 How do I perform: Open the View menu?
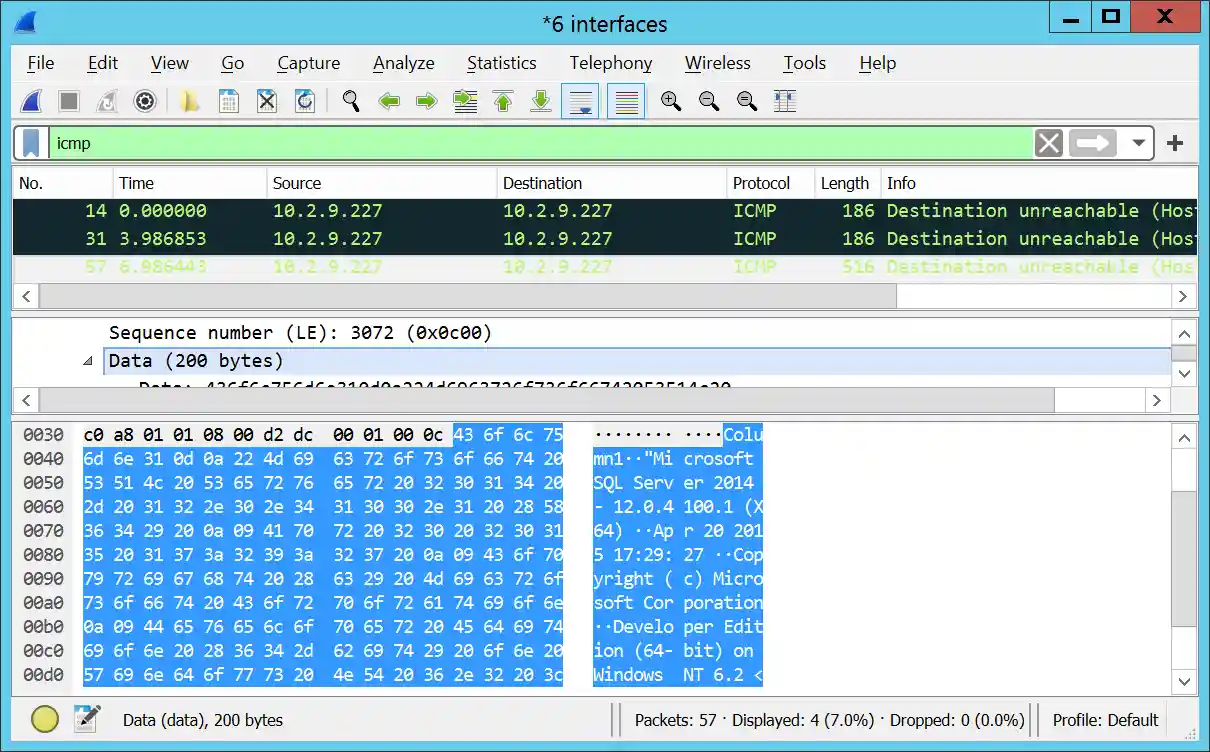[x=170, y=63]
